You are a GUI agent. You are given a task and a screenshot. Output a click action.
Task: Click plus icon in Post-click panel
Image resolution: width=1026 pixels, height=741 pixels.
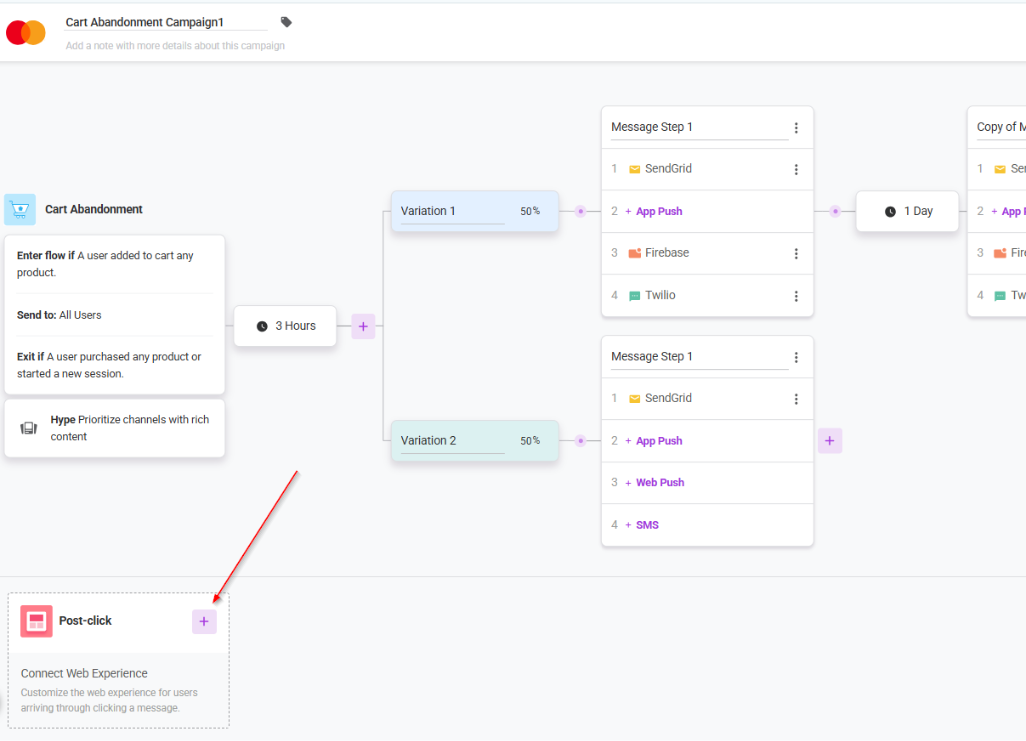tap(204, 621)
